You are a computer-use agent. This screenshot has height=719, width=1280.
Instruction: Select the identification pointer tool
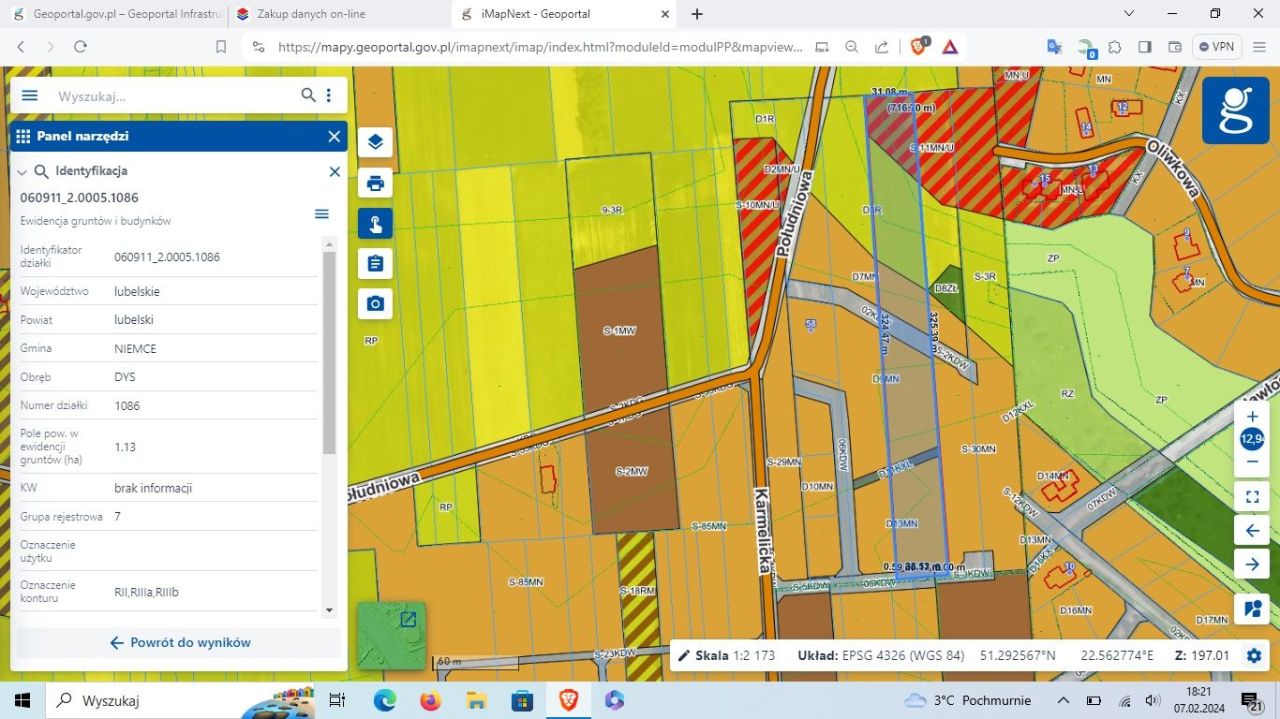(375, 223)
